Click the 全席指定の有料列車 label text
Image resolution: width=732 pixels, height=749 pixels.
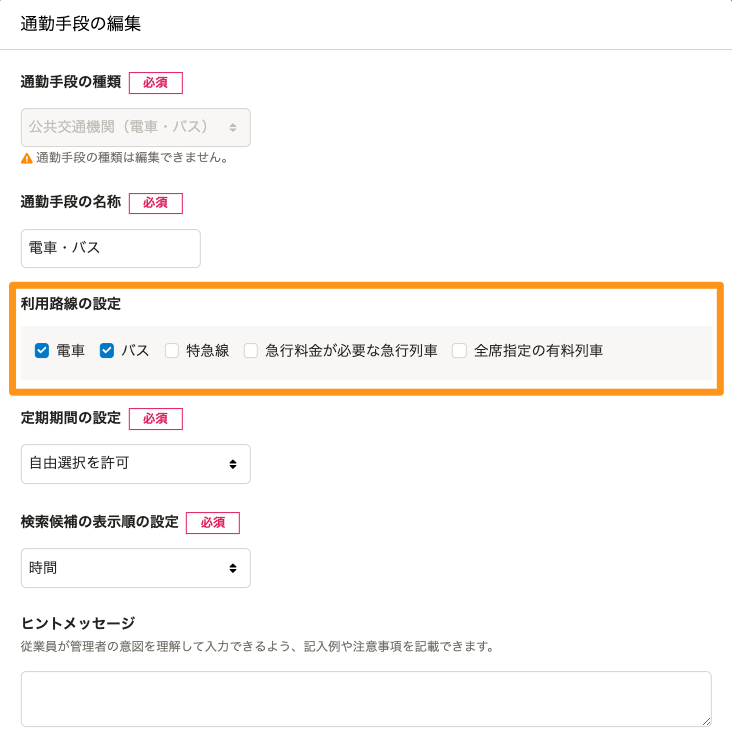click(x=538, y=351)
